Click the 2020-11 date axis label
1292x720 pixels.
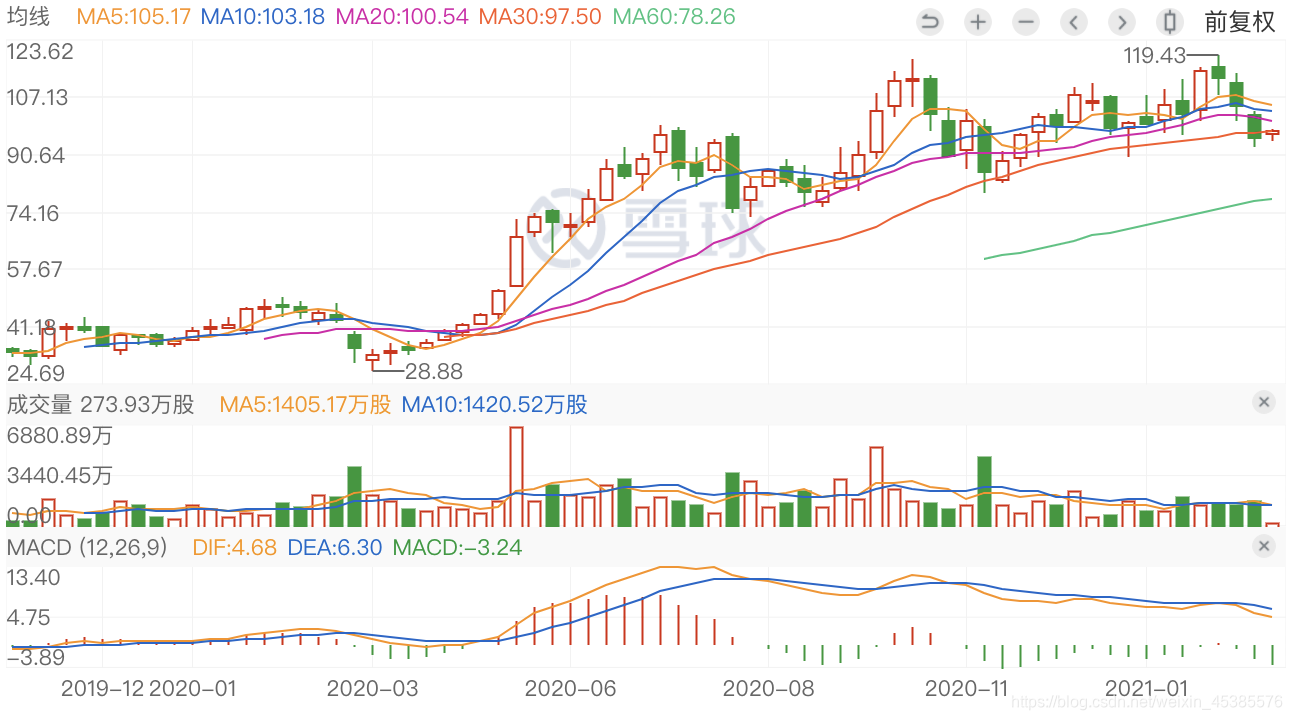coord(965,688)
